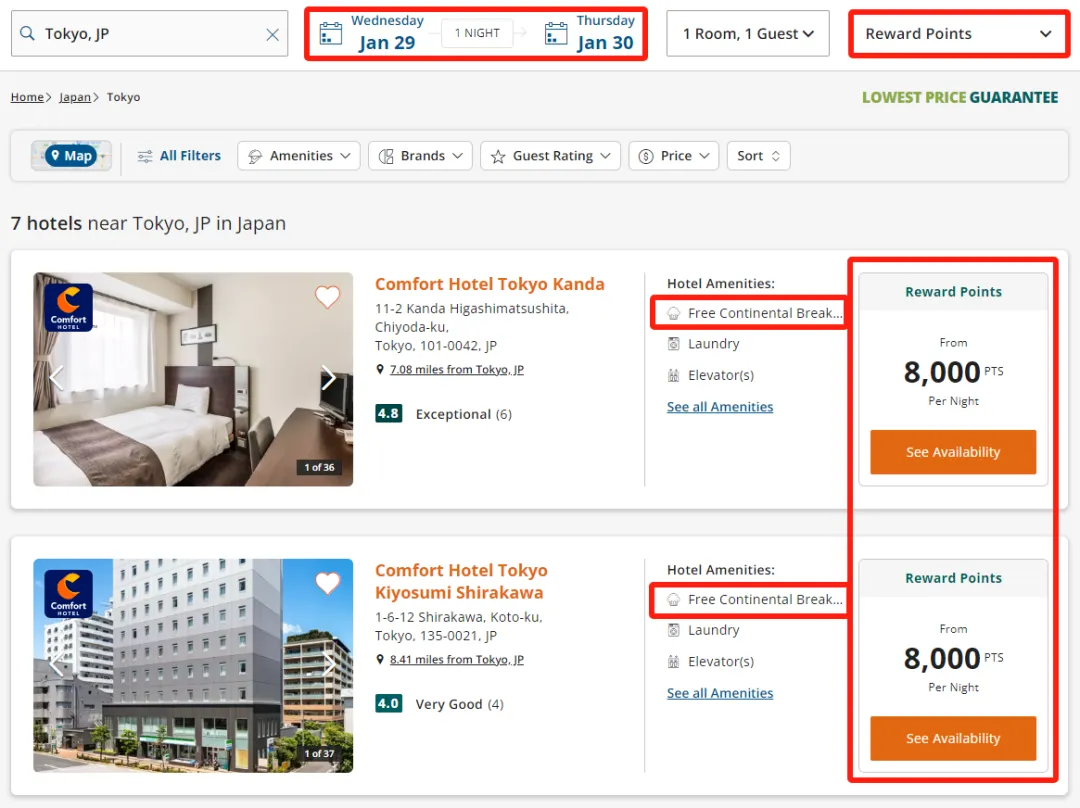This screenshot has width=1080, height=808.
Task: Click the check-in calendar icon for Jan 29
Action: click(330, 34)
